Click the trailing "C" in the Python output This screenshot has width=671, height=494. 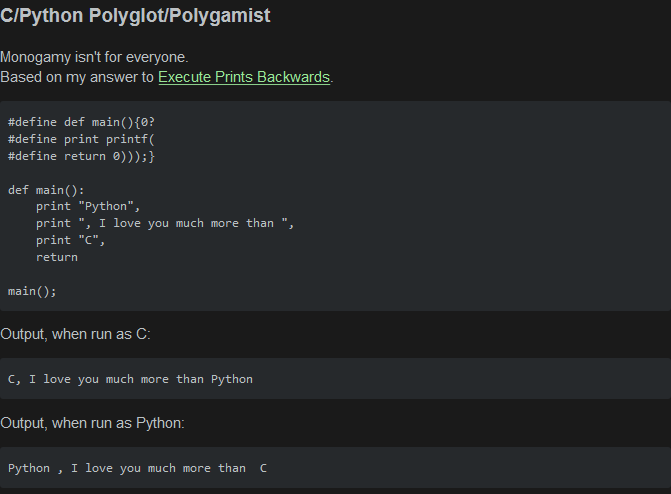pos(263,468)
